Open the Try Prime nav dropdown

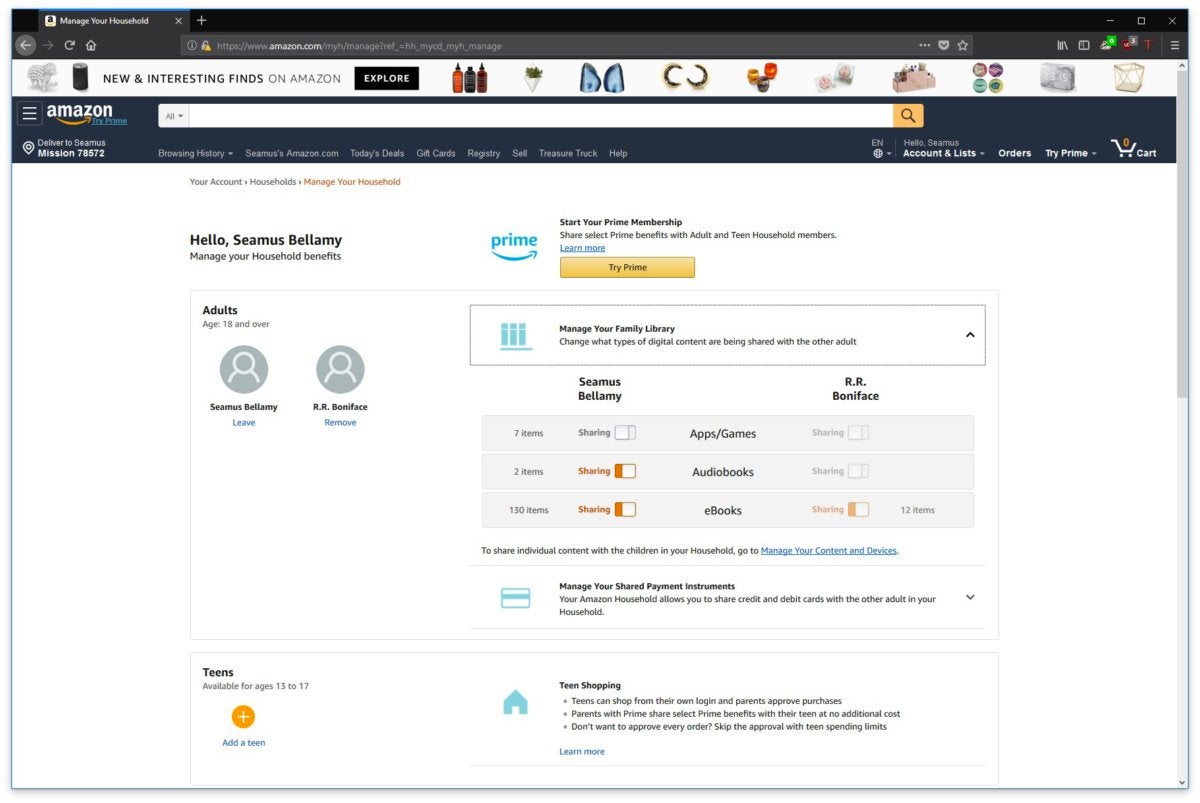point(1070,153)
